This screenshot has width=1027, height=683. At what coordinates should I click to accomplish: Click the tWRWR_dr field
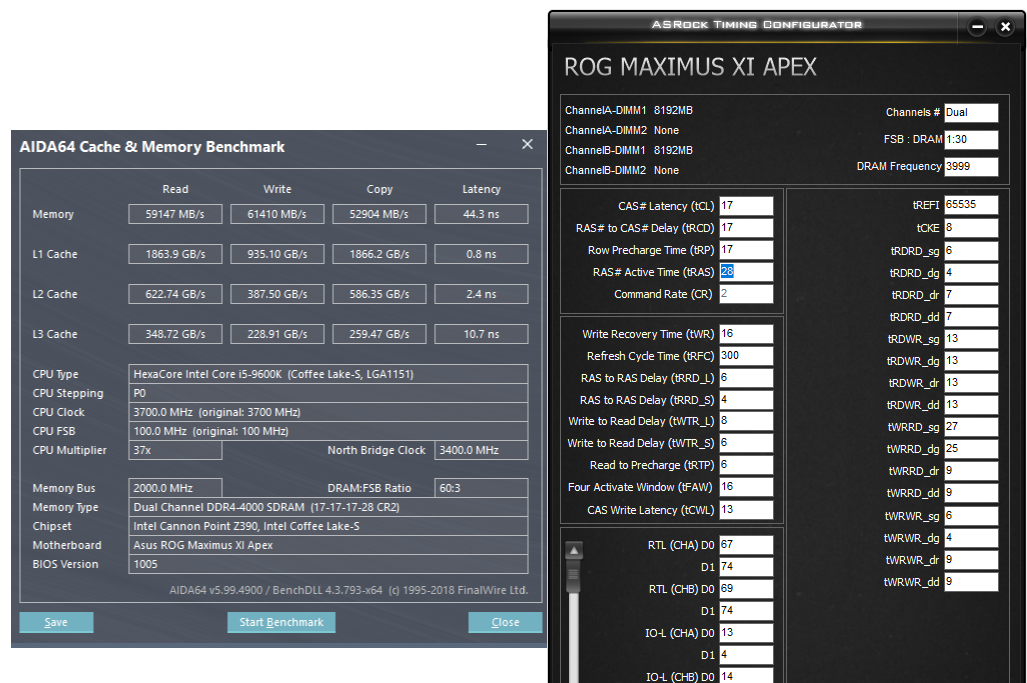pyautogui.click(x=971, y=560)
